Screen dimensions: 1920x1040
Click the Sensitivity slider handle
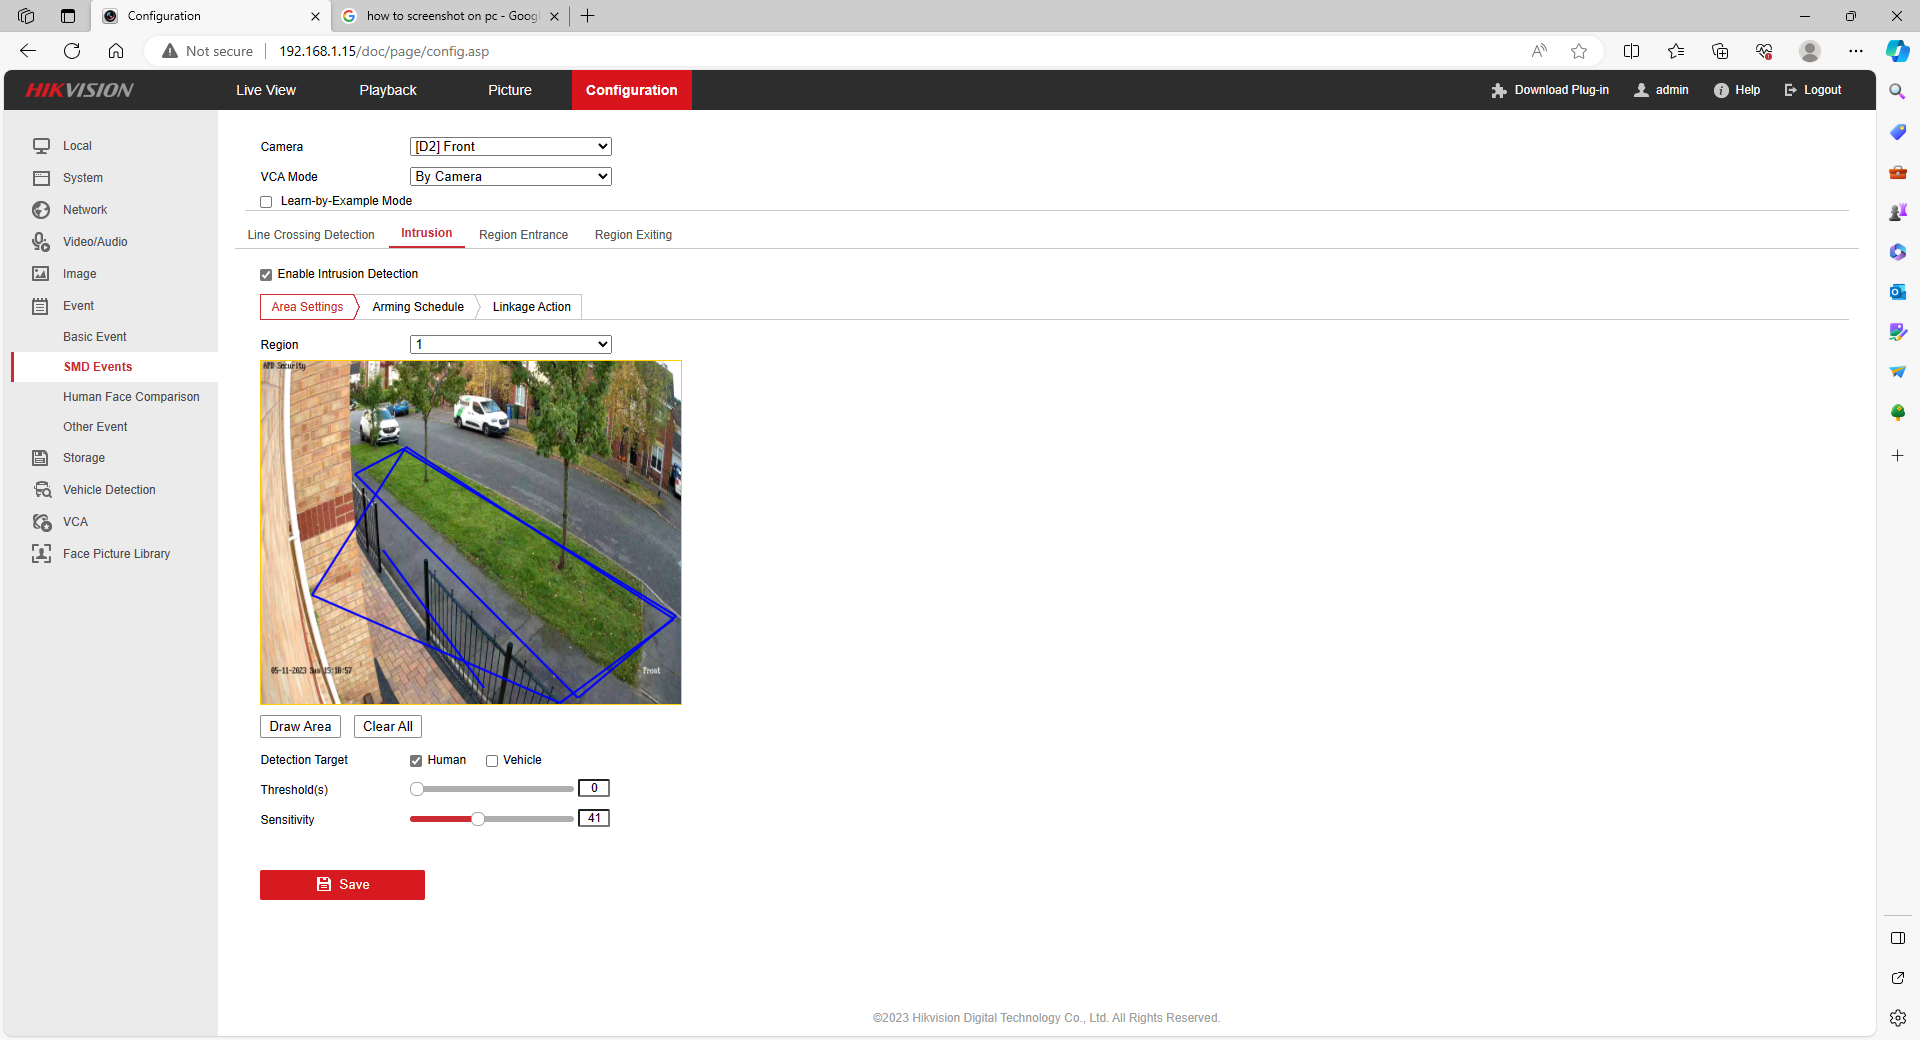[478, 819]
